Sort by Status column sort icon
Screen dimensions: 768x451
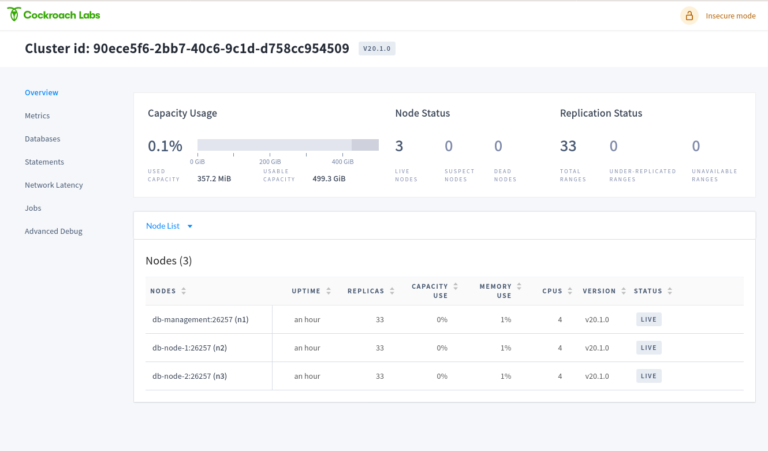point(670,291)
